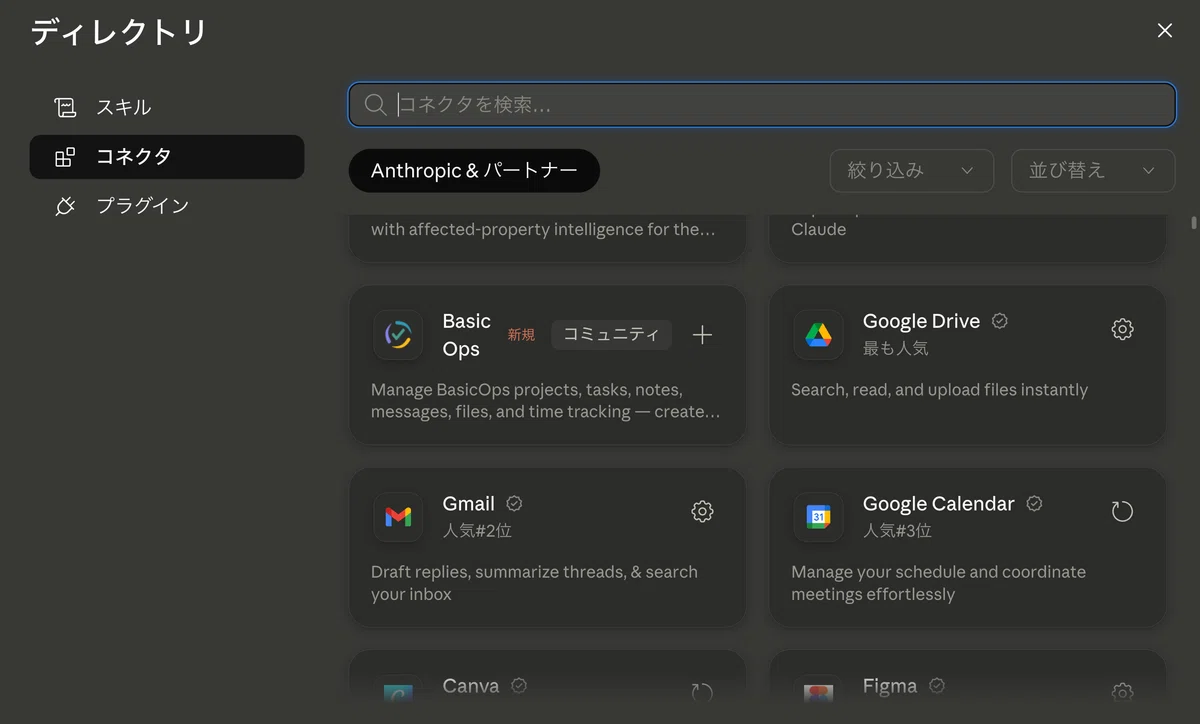Screen dimensions: 1200x724
Task: Click the ディレクトリ heading
Action: pyautogui.click(x=118, y=32)
